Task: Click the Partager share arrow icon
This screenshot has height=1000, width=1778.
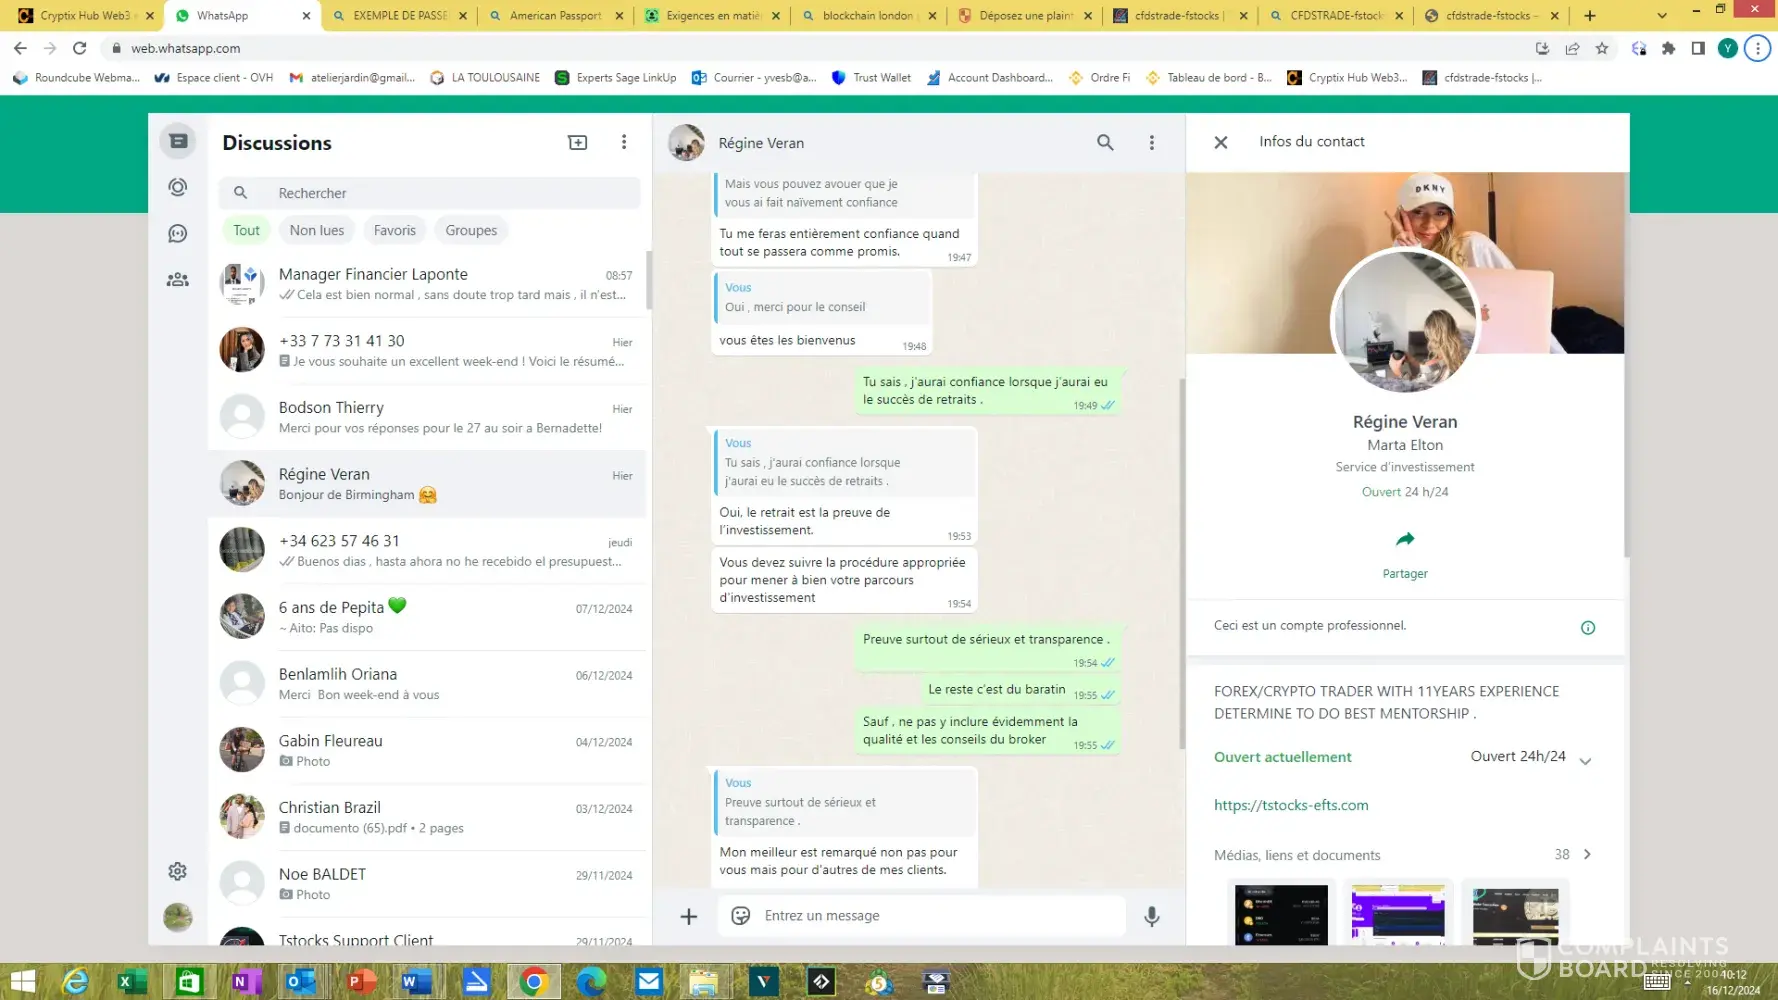Action: pos(1405,539)
